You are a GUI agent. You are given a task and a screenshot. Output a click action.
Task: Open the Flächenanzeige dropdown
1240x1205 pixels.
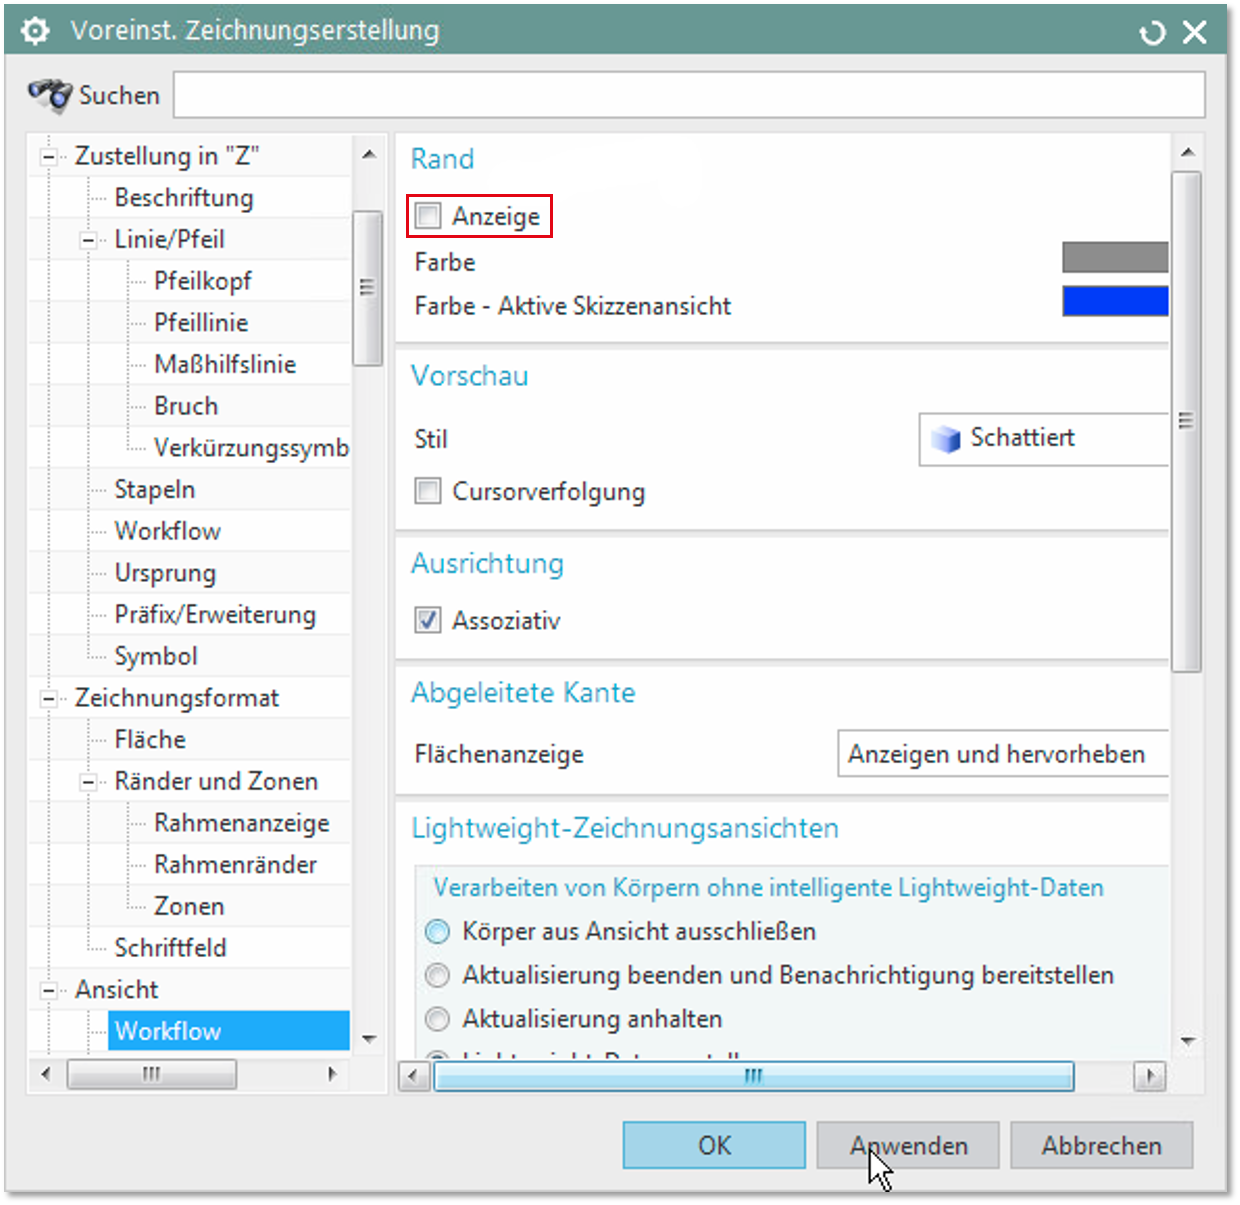pos(1002,754)
